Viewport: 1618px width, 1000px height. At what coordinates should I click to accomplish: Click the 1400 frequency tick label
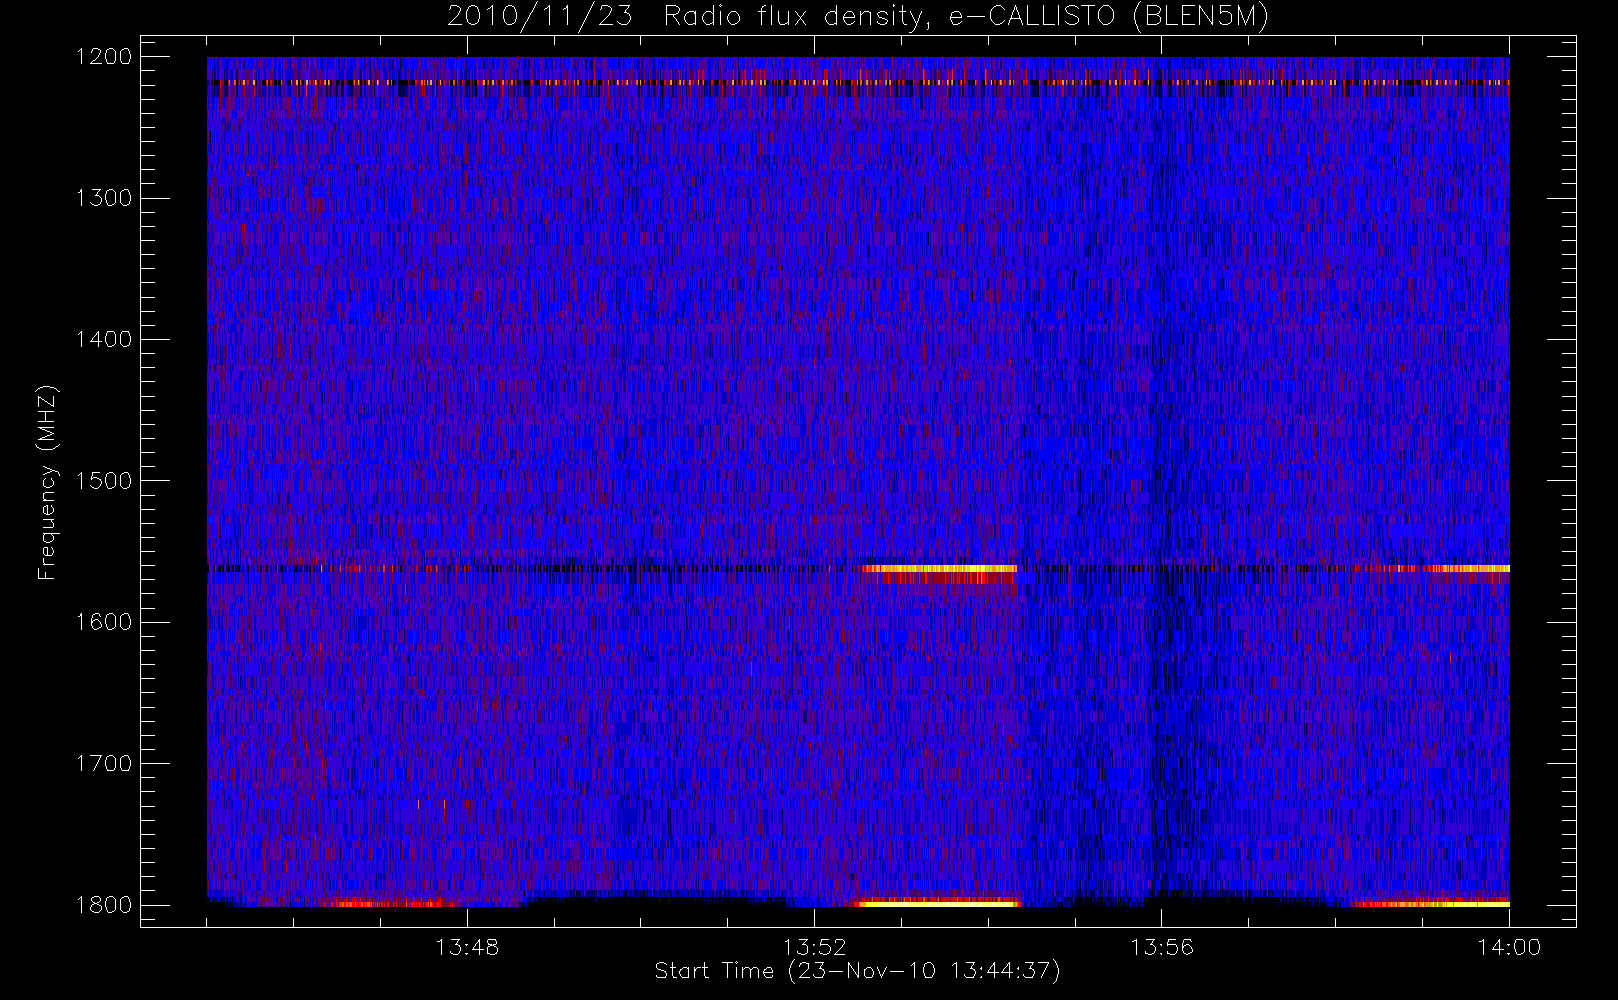point(104,340)
